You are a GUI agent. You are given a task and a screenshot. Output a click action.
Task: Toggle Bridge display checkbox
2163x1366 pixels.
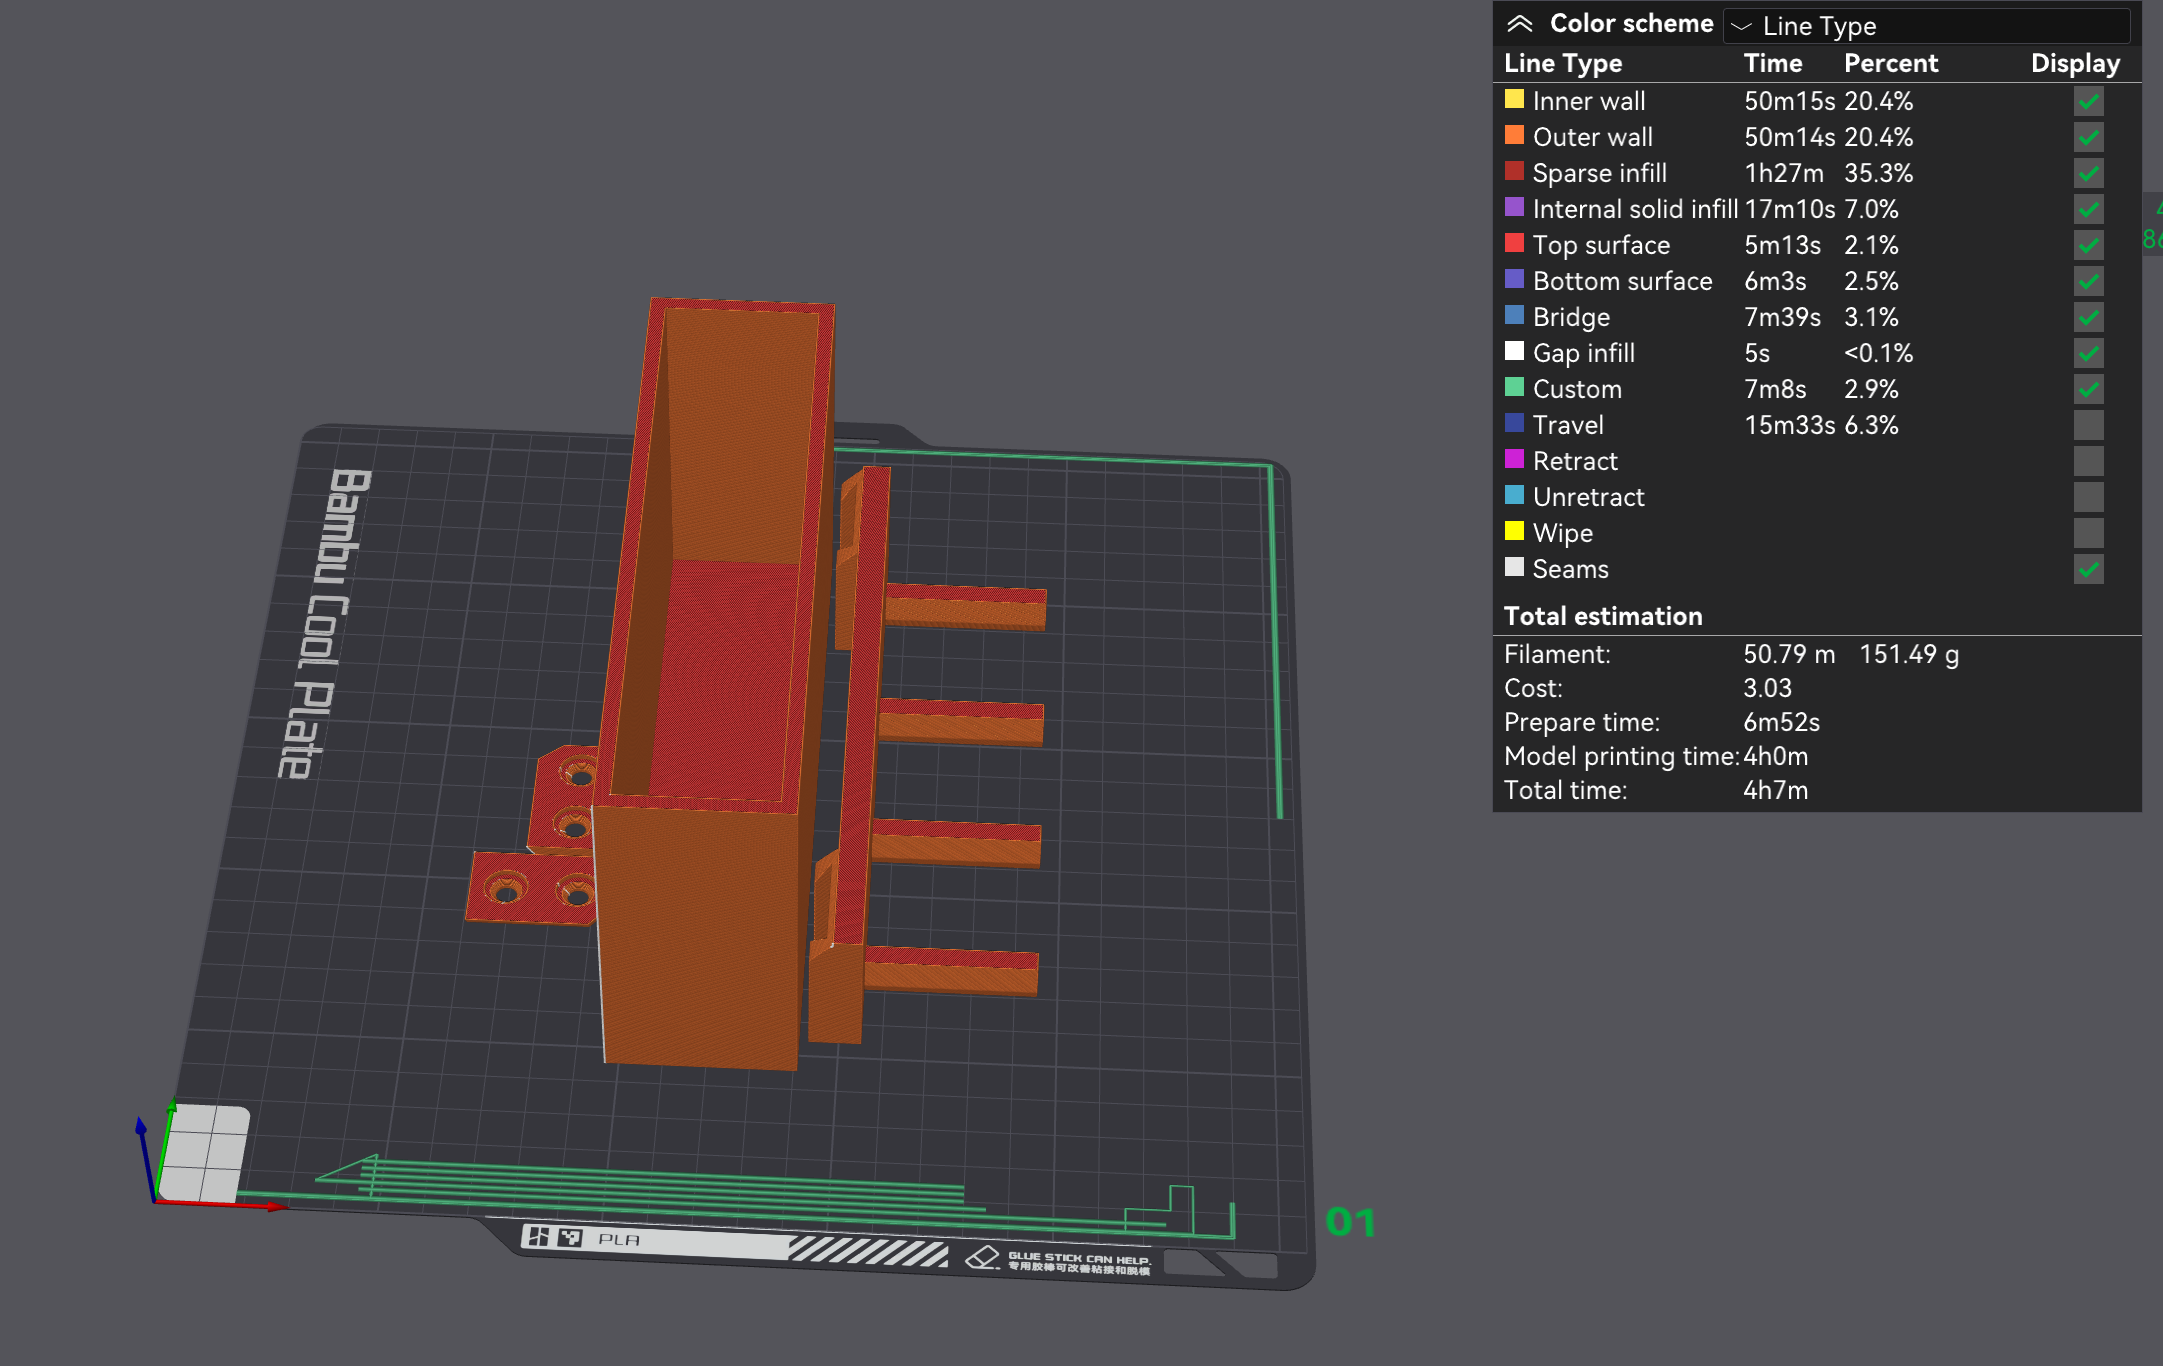[x=2088, y=317]
